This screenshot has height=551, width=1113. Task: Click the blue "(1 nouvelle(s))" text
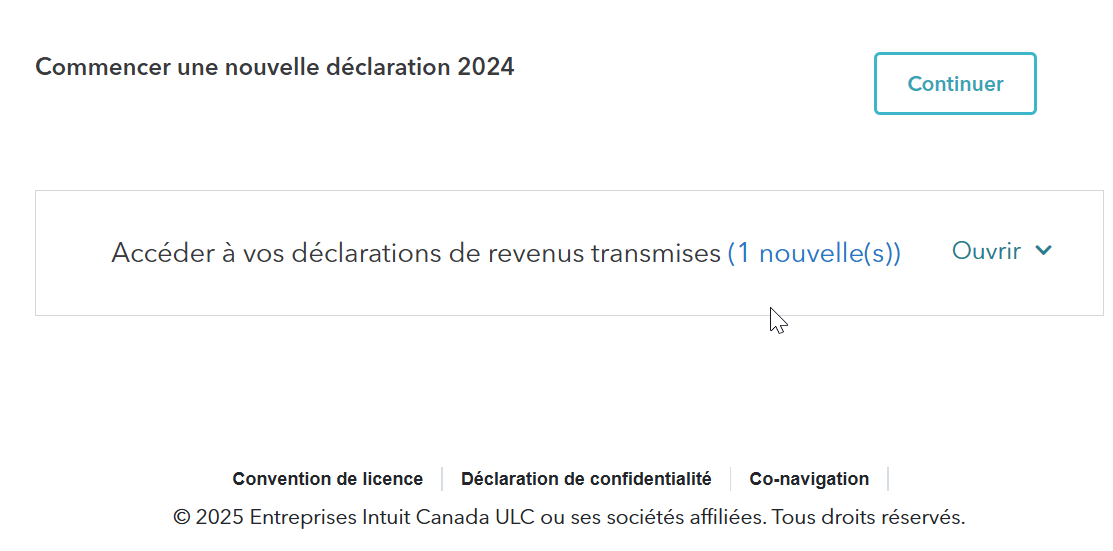814,254
